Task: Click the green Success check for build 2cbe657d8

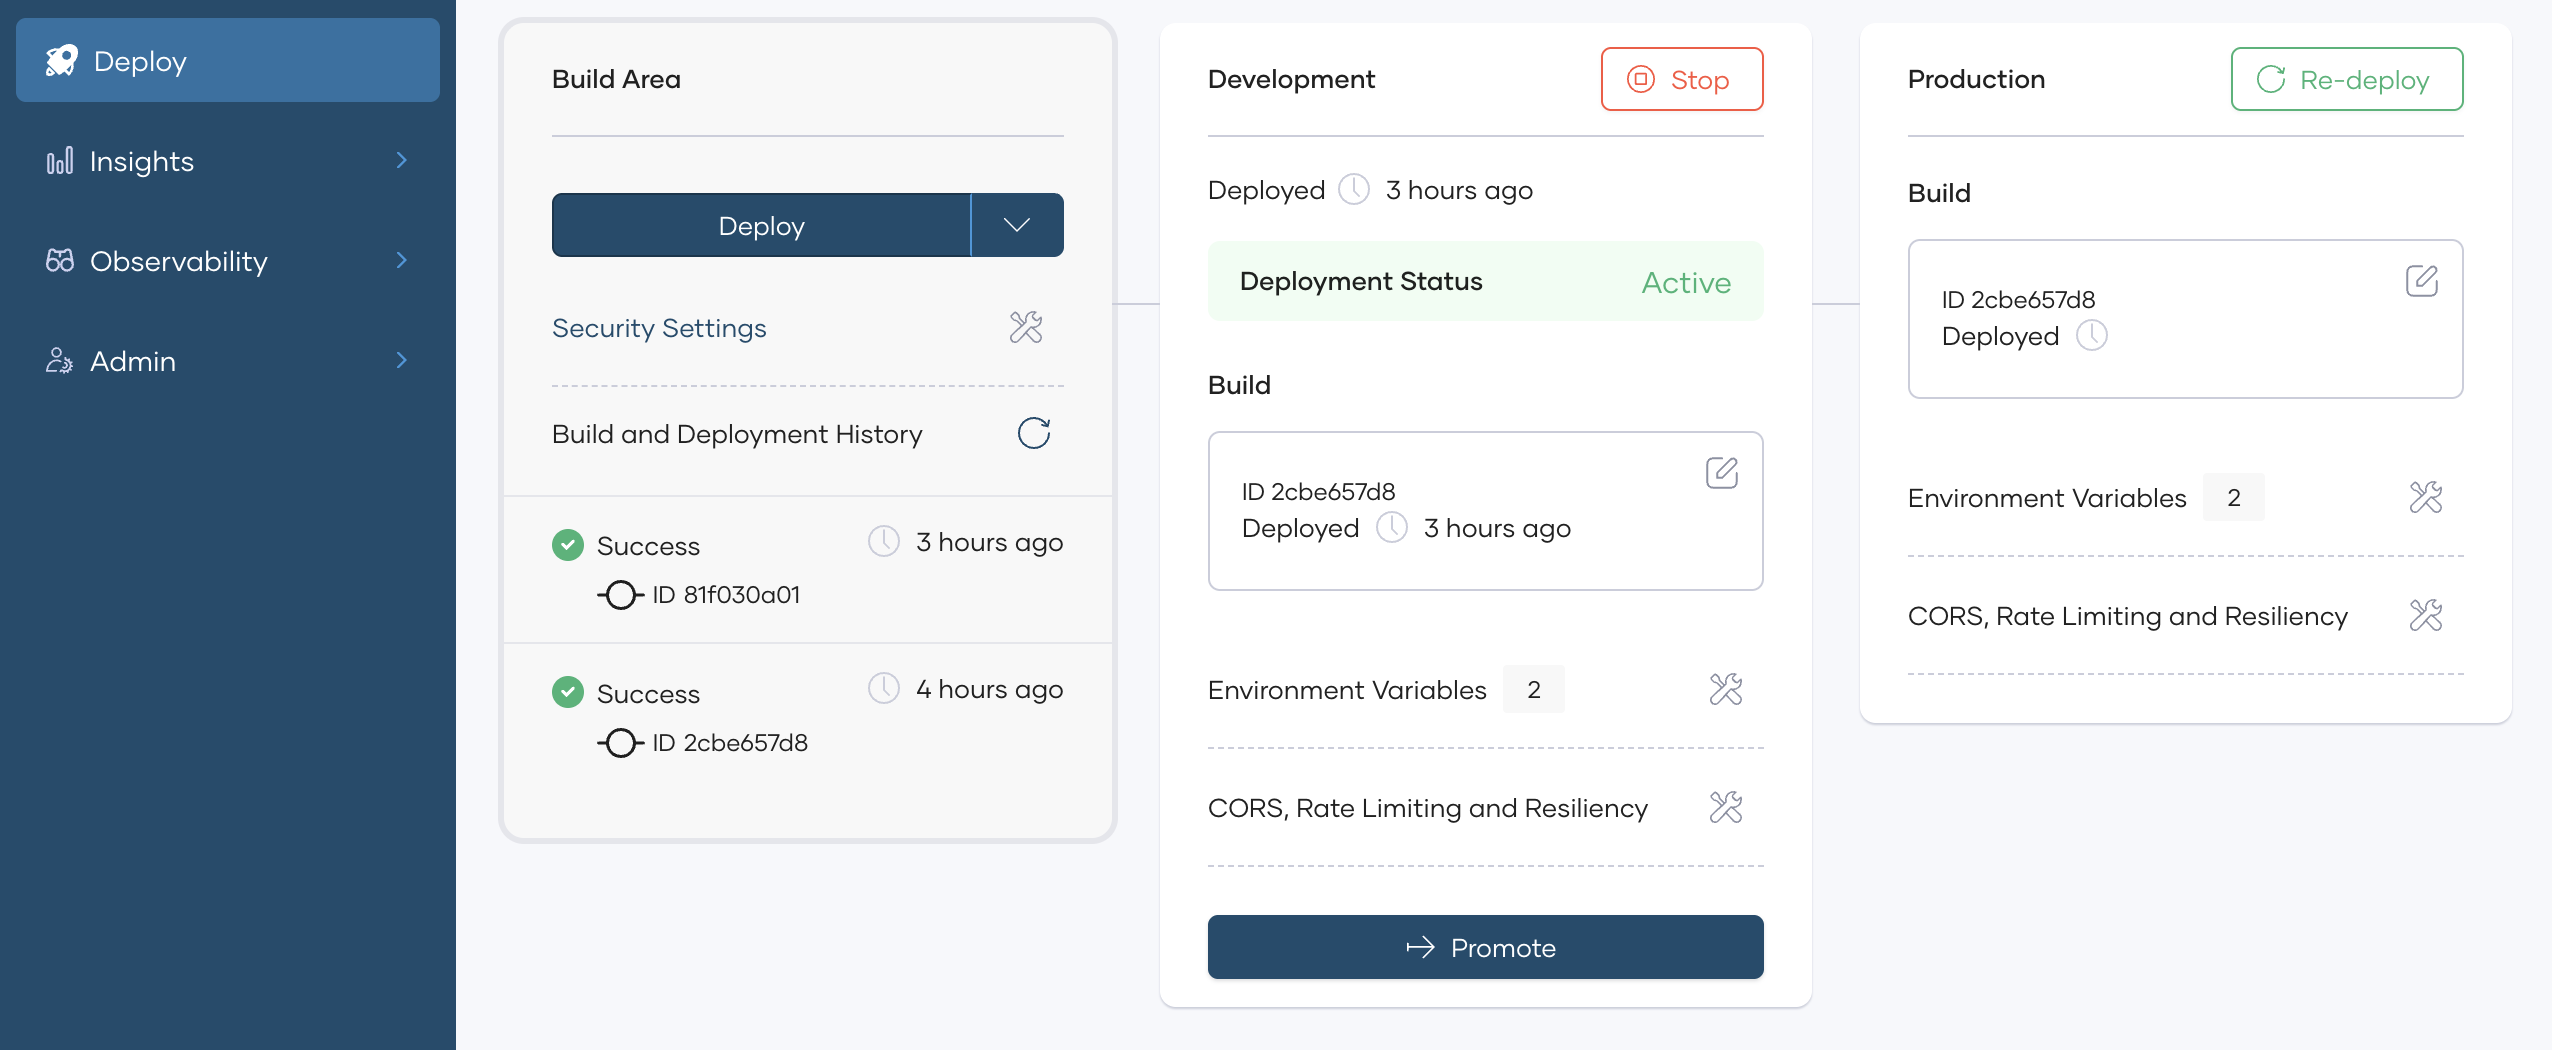Action: [x=568, y=692]
